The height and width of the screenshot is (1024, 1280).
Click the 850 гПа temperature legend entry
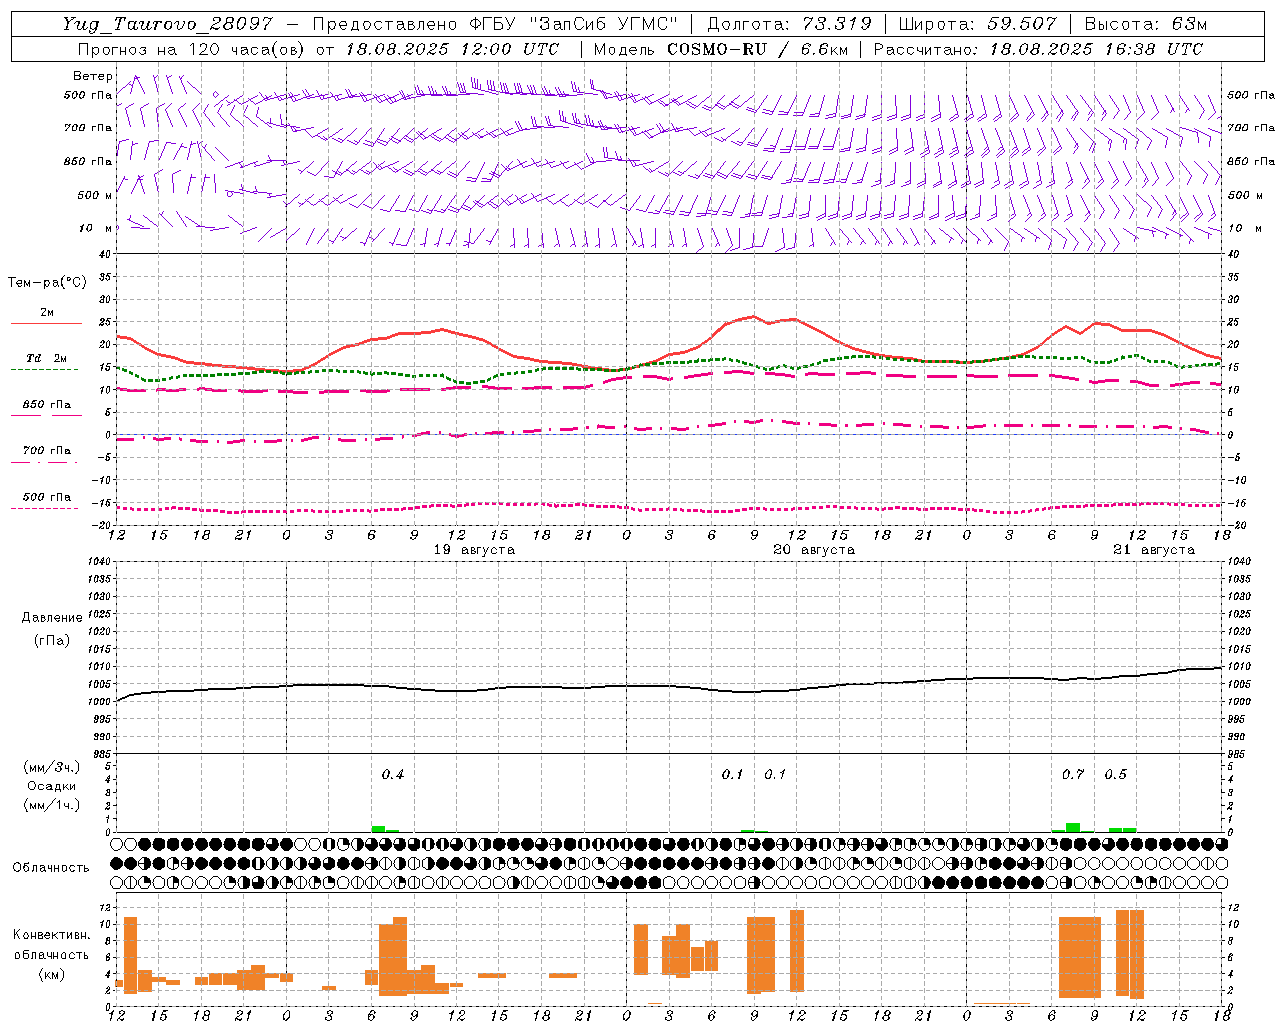pos(47,405)
